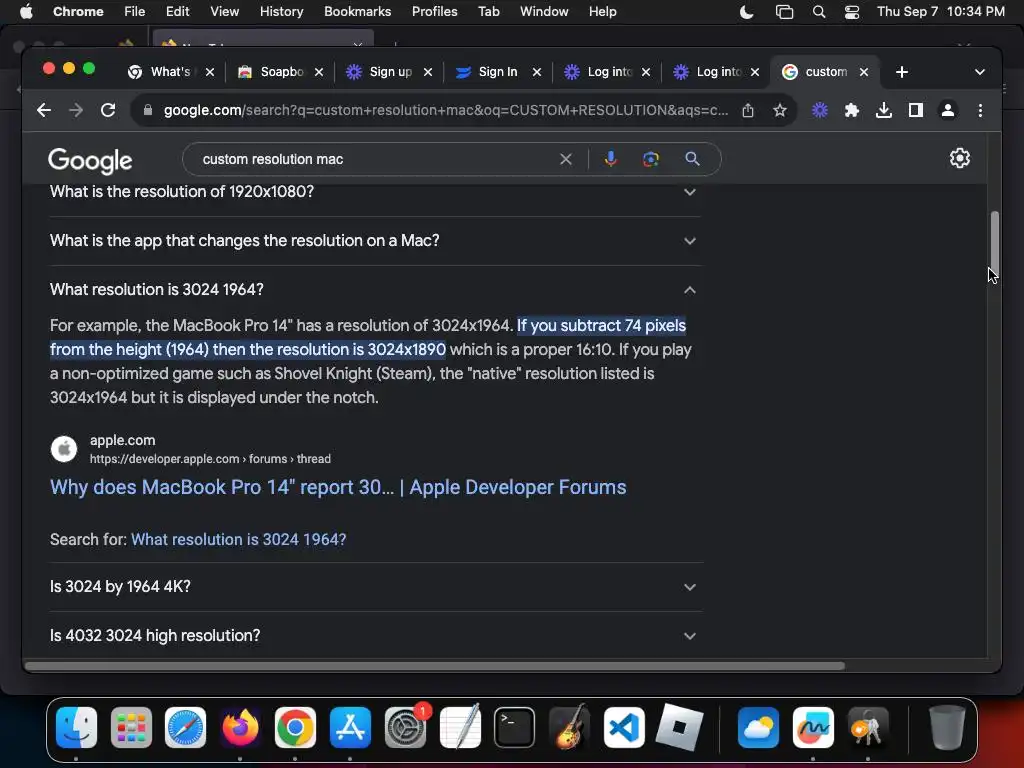Open Control Center in menu bar

click(x=852, y=12)
